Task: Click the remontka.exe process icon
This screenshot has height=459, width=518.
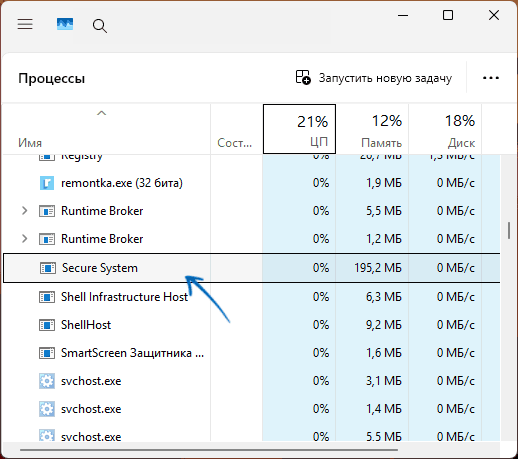Action: click(x=47, y=183)
